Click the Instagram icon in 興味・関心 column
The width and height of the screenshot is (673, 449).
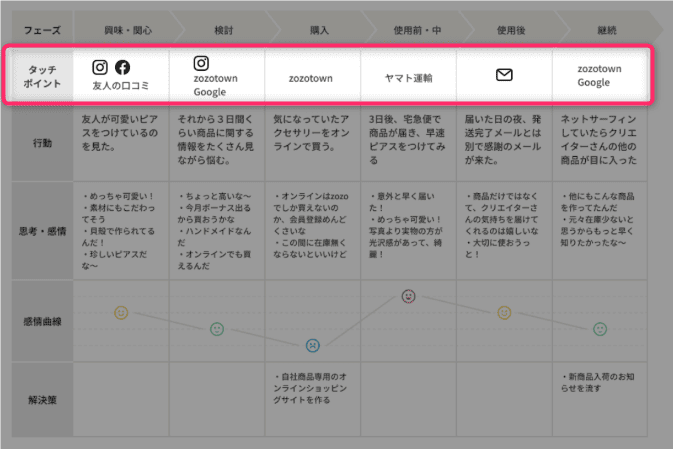pyautogui.click(x=100, y=68)
